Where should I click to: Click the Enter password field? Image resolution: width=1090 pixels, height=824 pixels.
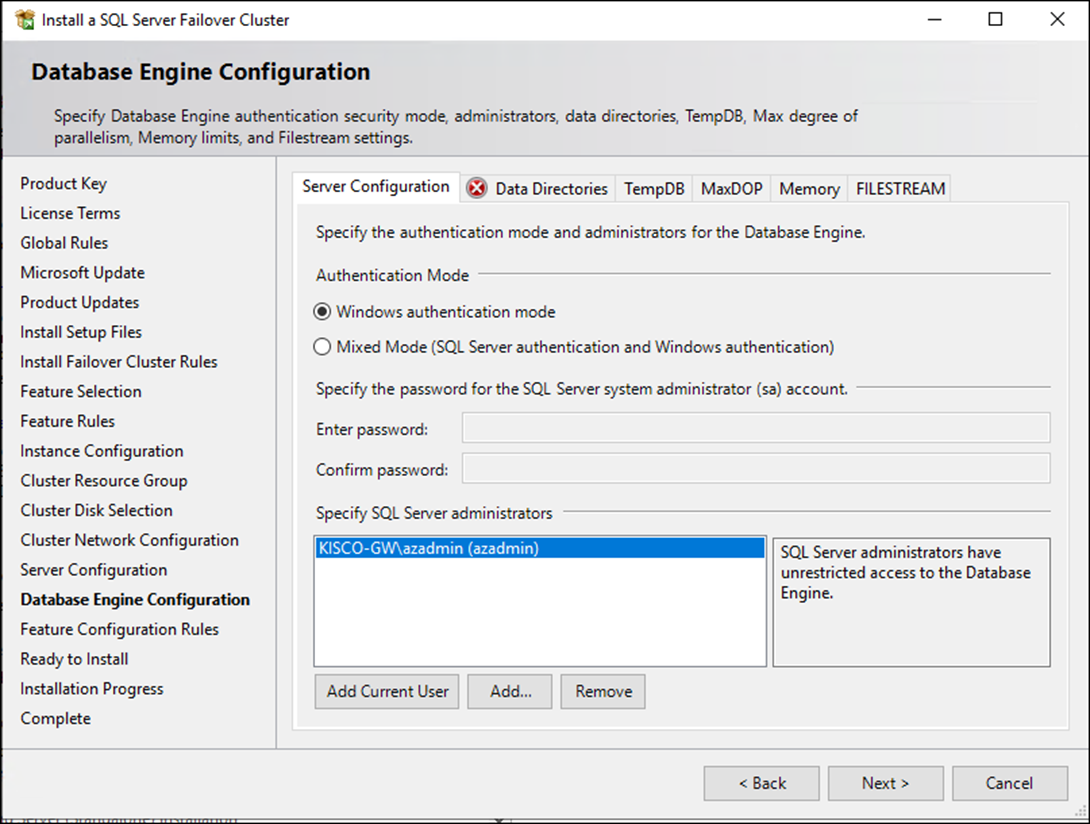(756, 428)
